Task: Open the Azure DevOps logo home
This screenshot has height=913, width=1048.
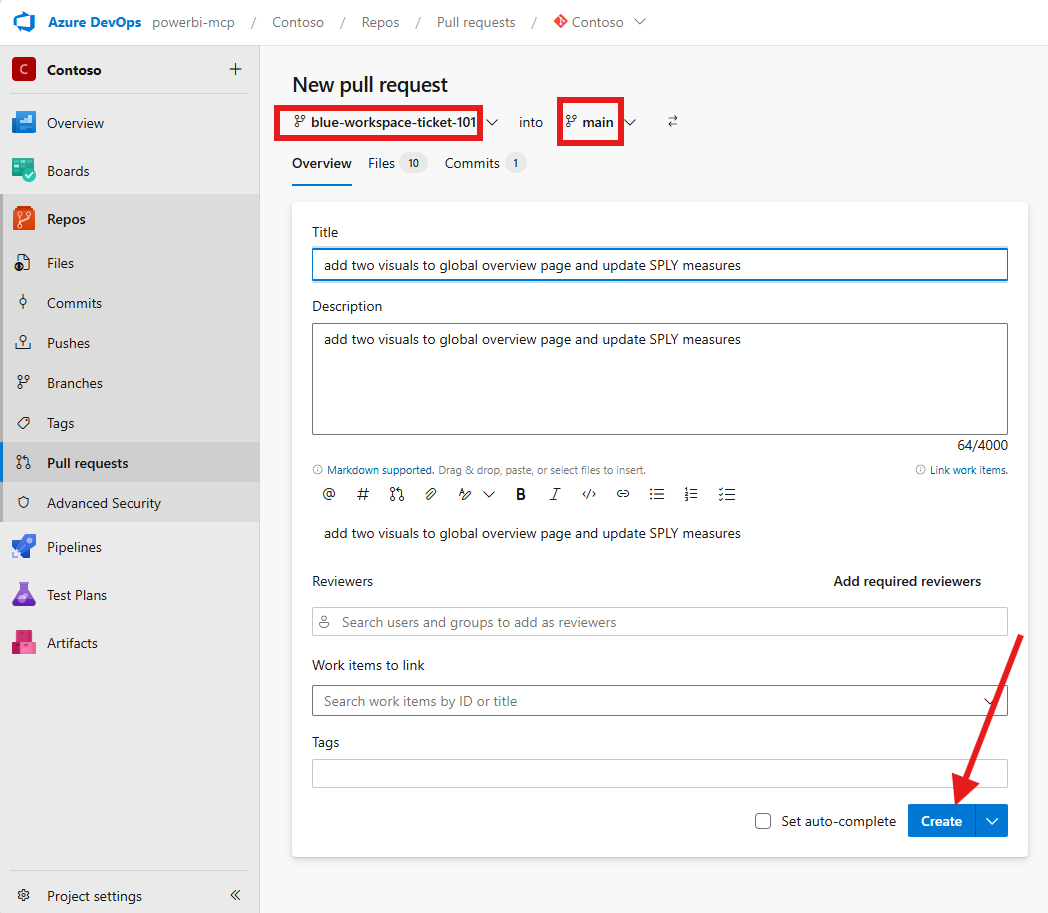Action: point(25,21)
